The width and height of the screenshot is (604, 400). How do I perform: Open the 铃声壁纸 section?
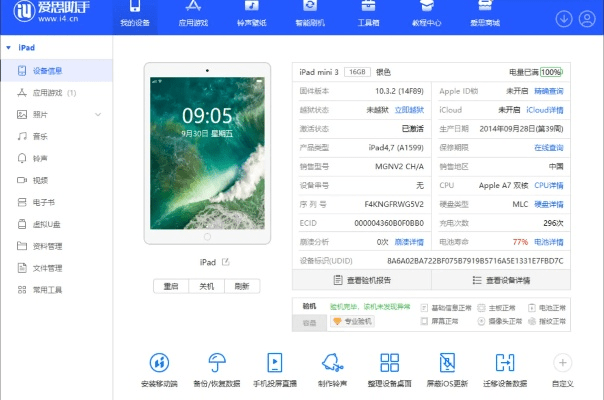[x=252, y=15]
